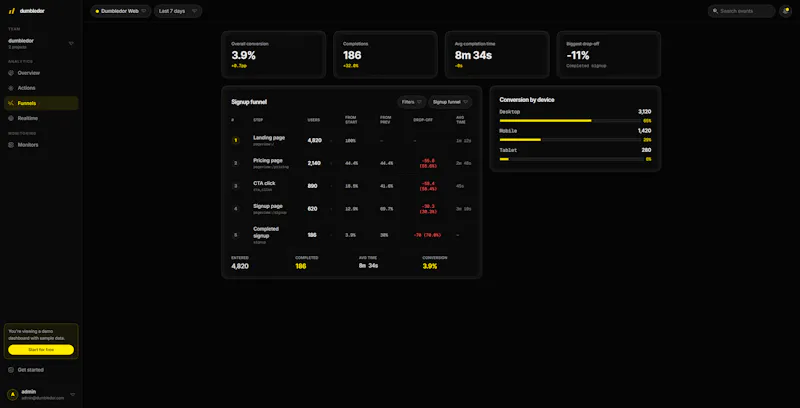Click the 18.5% from-start value
800x408 pixels.
(x=351, y=186)
